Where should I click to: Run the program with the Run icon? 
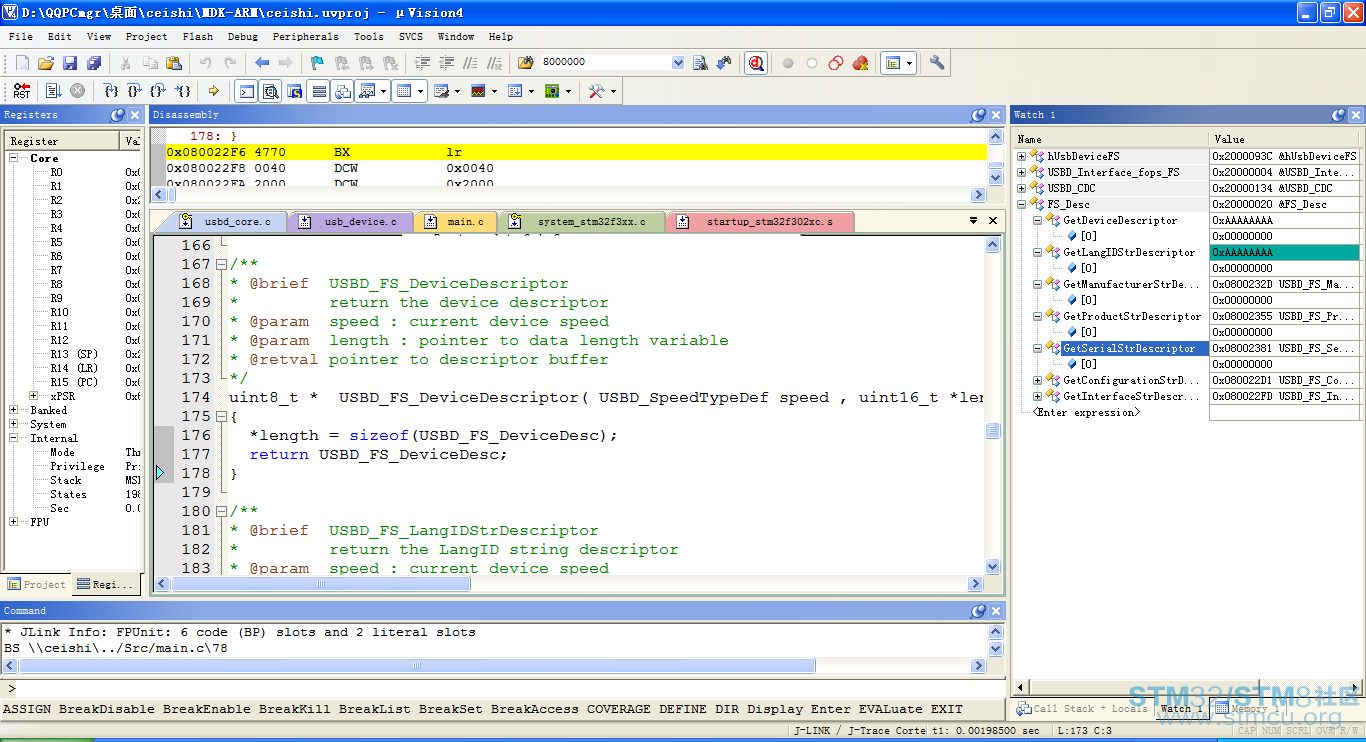(x=53, y=91)
